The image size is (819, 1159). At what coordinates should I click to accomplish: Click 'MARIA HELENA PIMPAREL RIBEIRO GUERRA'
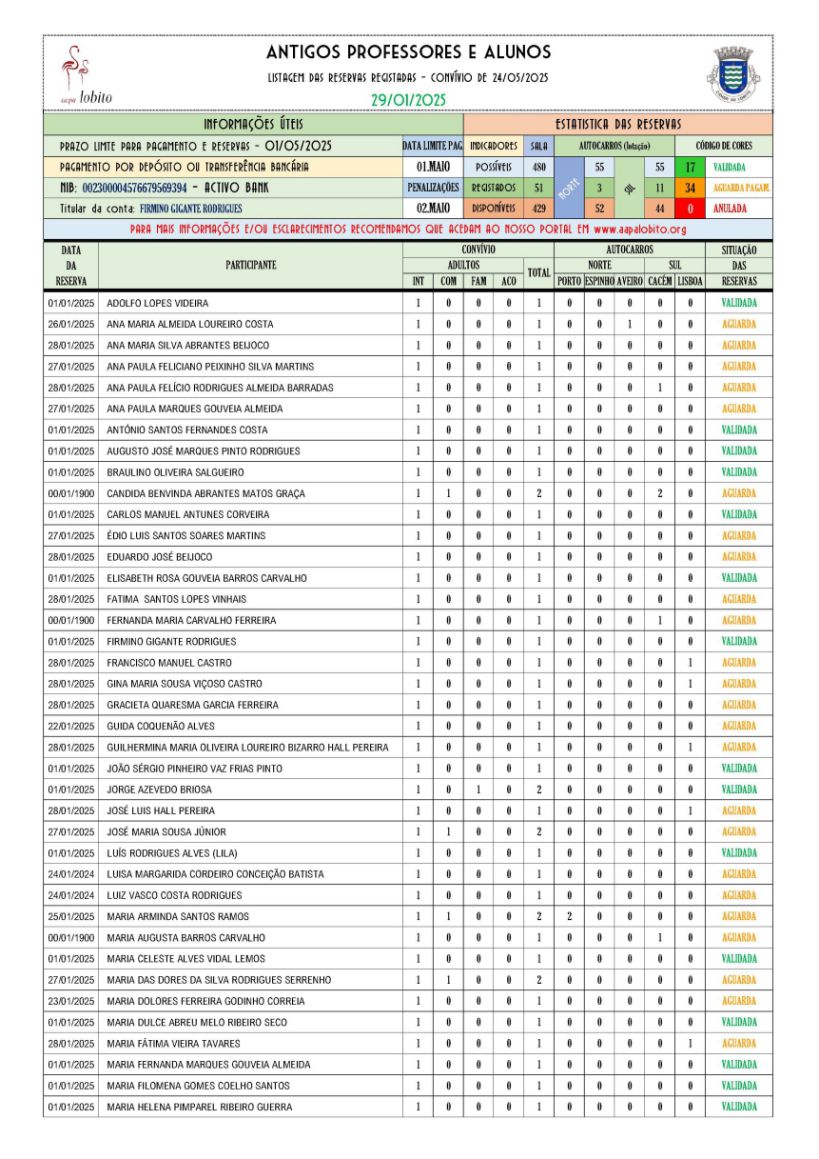[199, 1107]
